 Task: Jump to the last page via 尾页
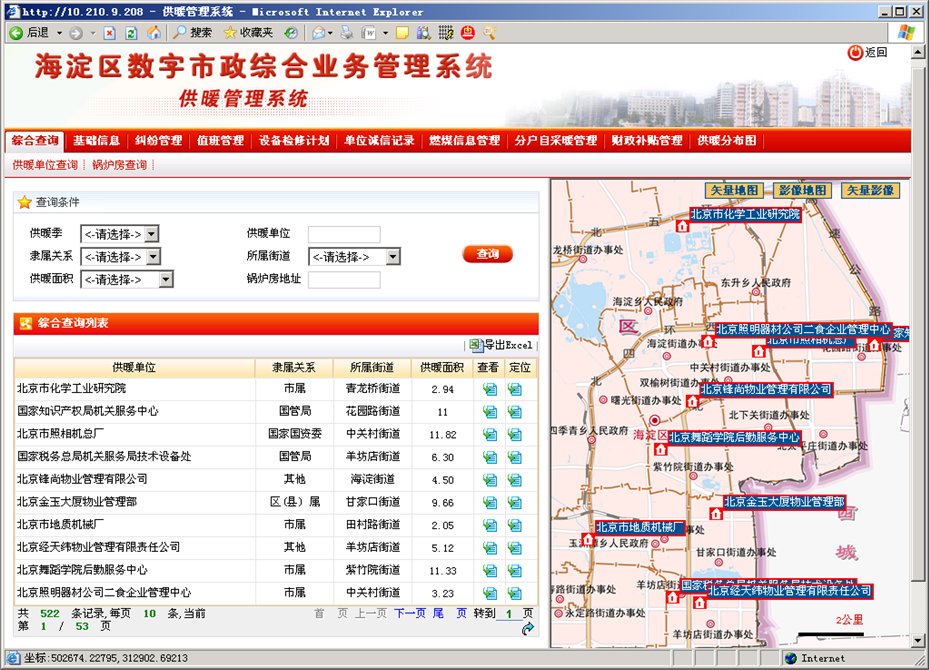pyautogui.click(x=450, y=614)
